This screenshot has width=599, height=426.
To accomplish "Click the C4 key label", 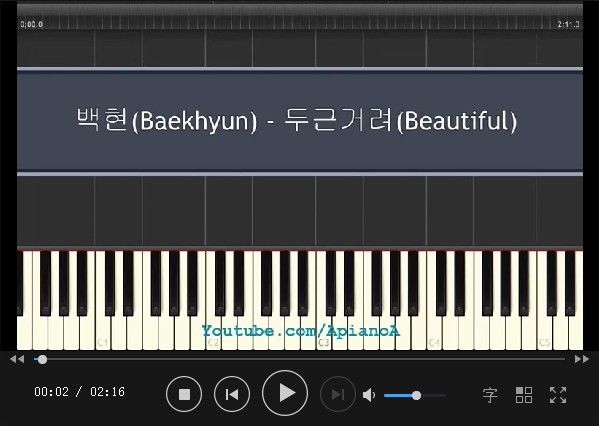I will 434,342.
